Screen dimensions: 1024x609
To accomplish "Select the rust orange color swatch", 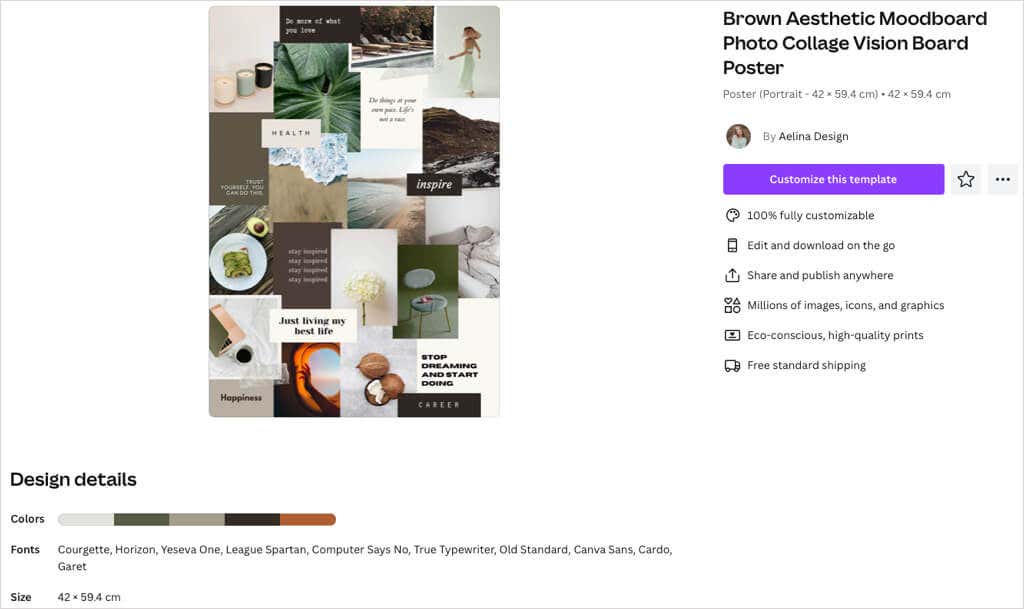I will (308, 519).
